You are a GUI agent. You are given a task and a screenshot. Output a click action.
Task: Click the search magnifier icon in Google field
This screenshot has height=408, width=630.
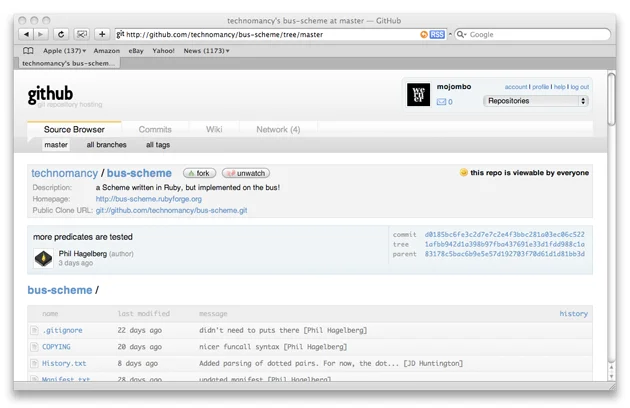(461, 35)
